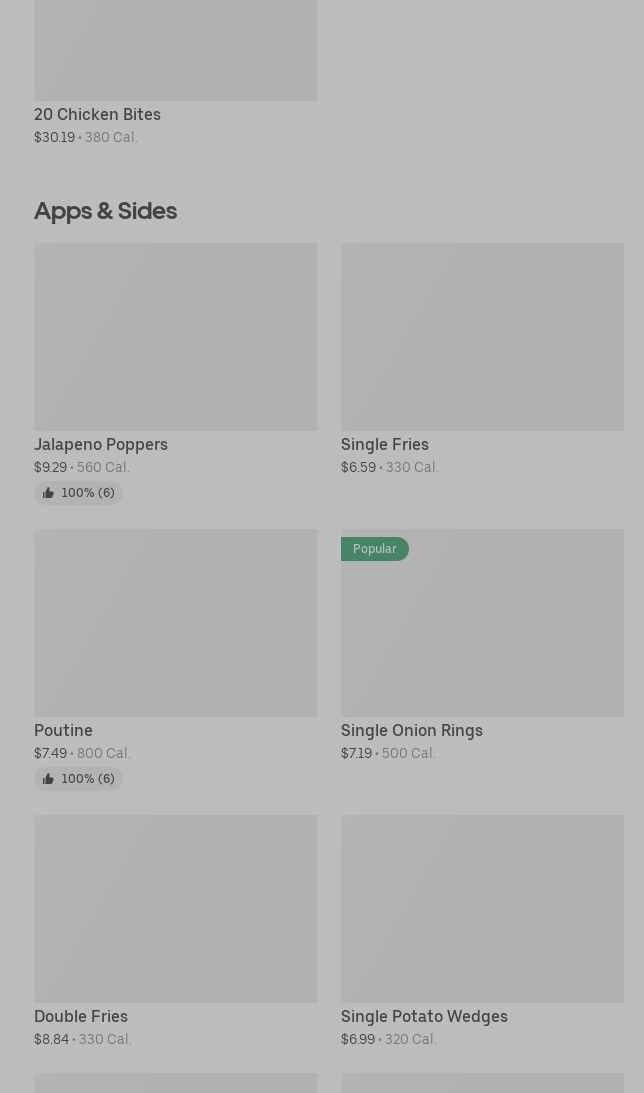Click the thumbs-up icon under Jalapeno Poppers
644x1093 pixels.
[48, 493]
